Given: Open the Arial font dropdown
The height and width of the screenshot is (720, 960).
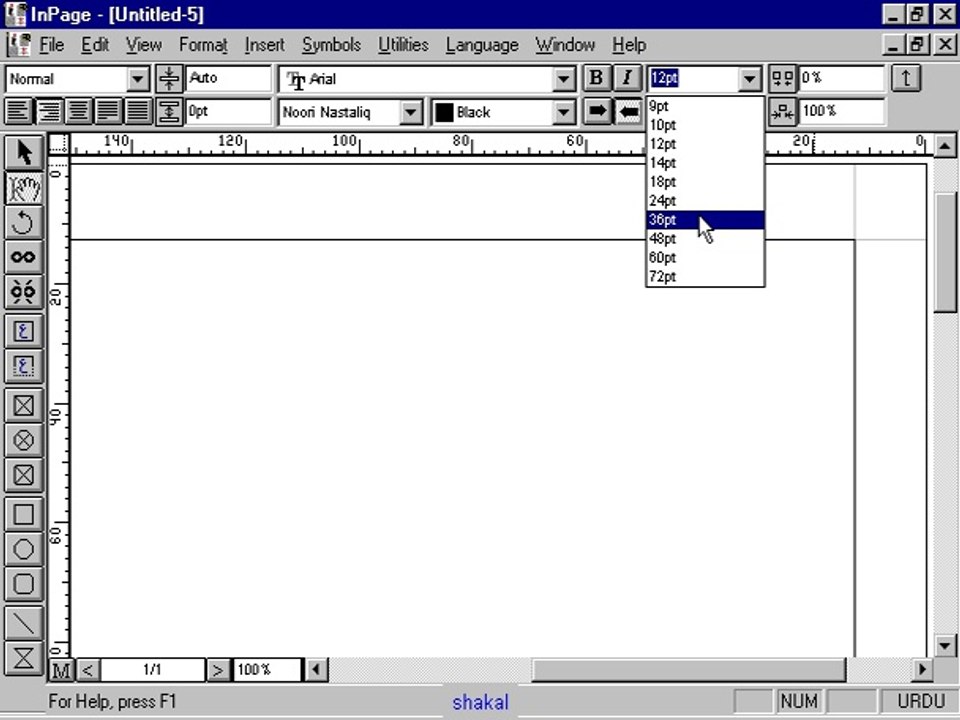Looking at the screenshot, I should [x=563, y=79].
